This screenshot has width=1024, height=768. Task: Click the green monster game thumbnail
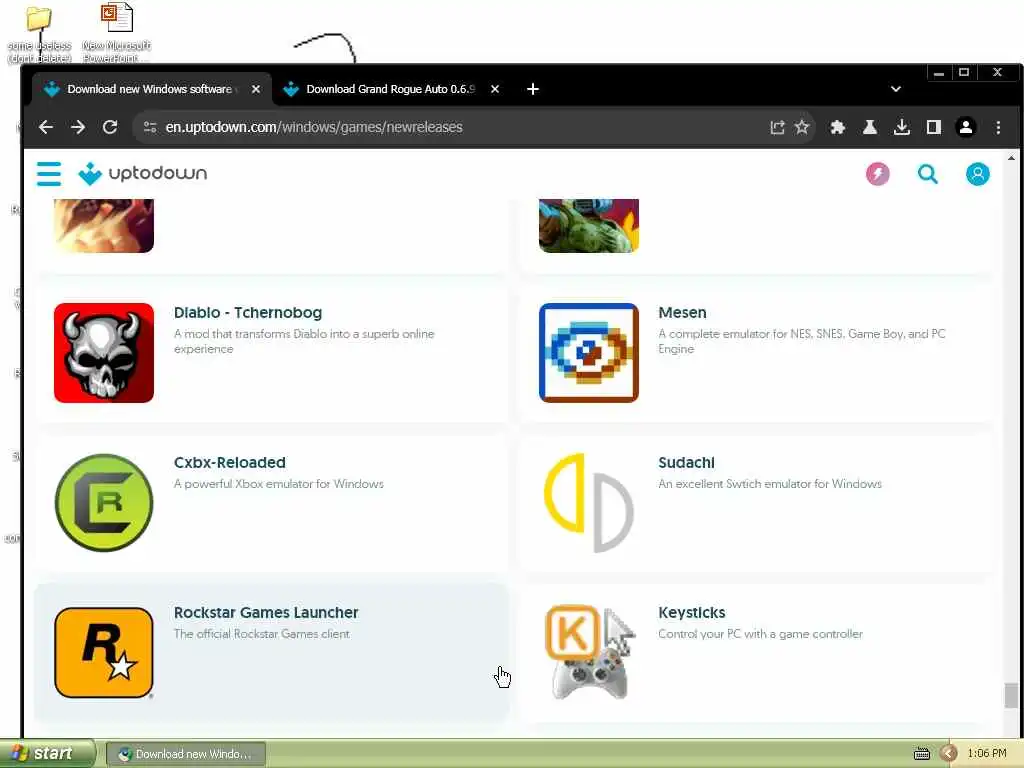click(588, 226)
